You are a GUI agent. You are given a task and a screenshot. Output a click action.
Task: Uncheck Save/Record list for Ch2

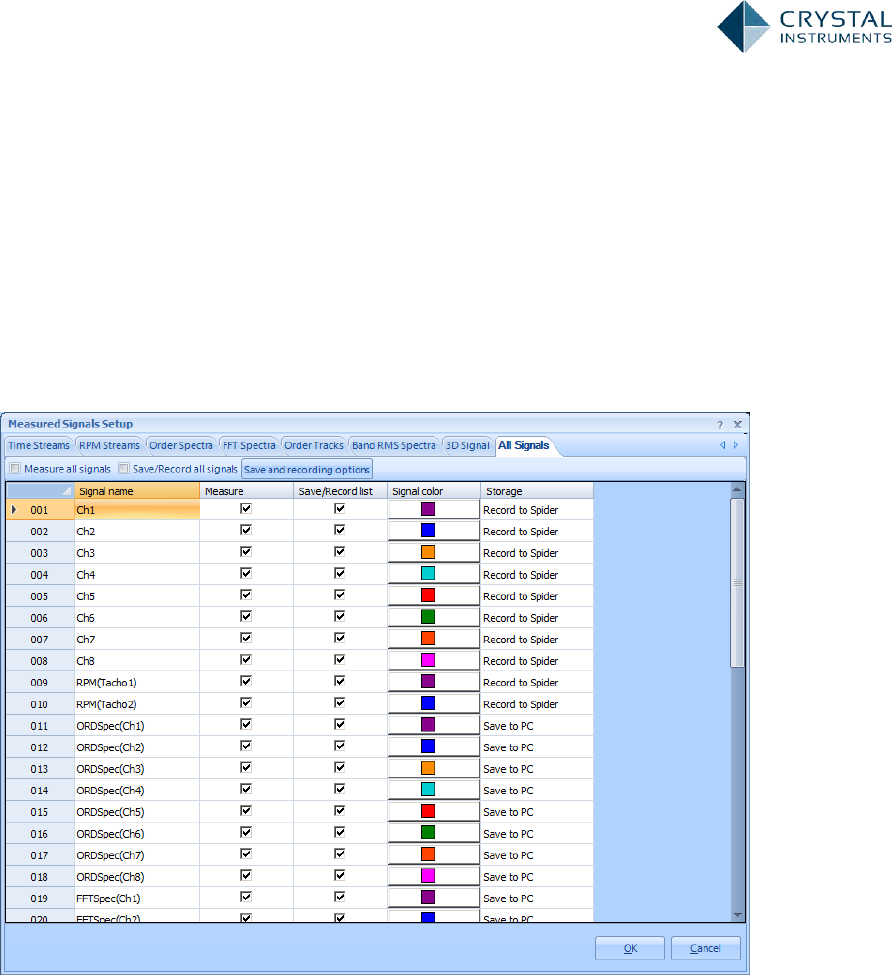tap(339, 530)
